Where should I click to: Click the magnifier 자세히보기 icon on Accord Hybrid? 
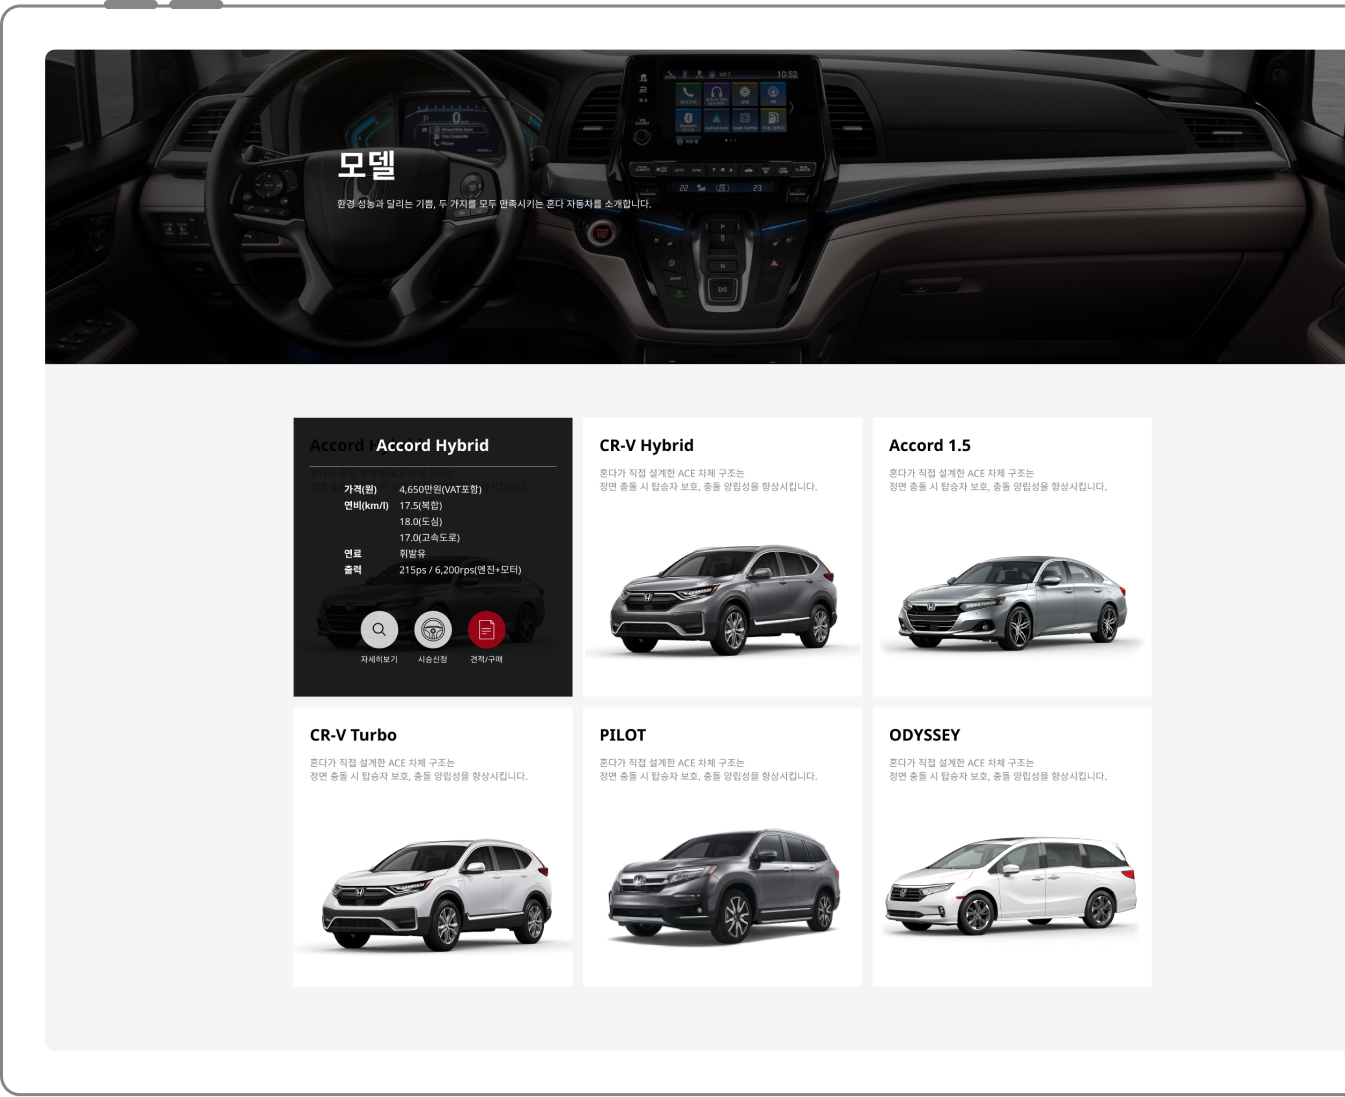pos(379,629)
